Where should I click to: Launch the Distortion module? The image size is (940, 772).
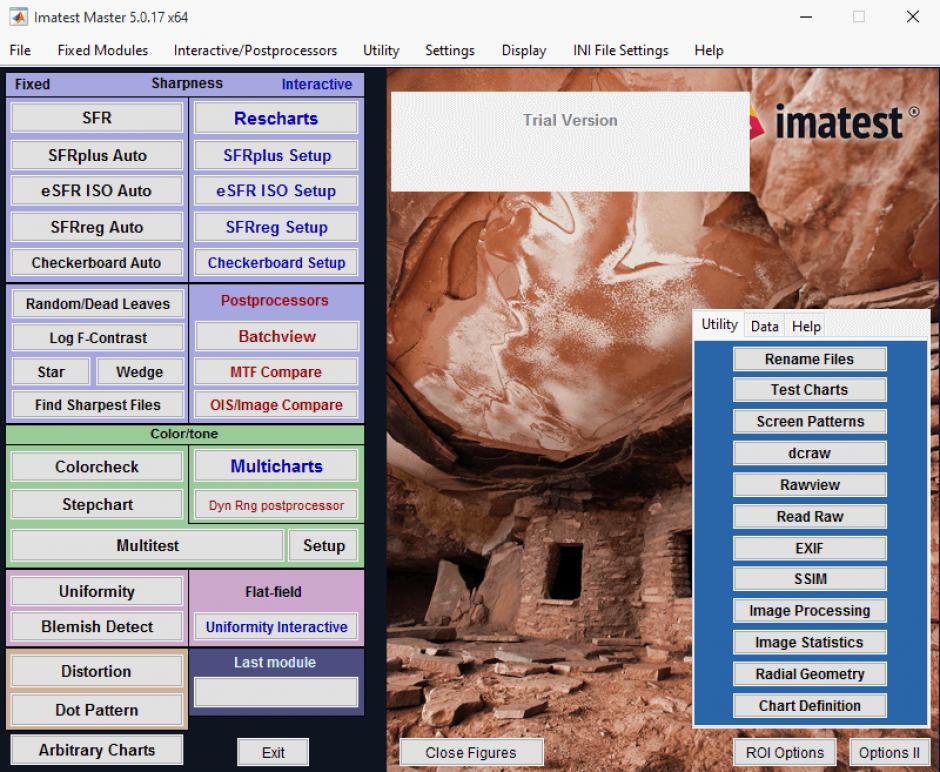pyautogui.click(x=97, y=671)
